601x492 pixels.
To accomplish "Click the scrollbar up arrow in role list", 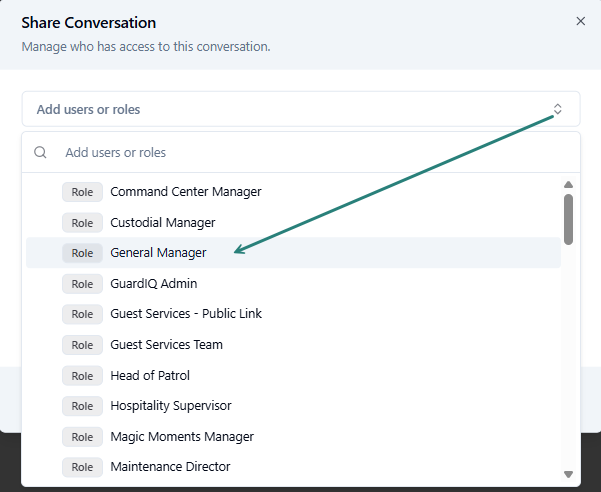I will tap(568, 184).
